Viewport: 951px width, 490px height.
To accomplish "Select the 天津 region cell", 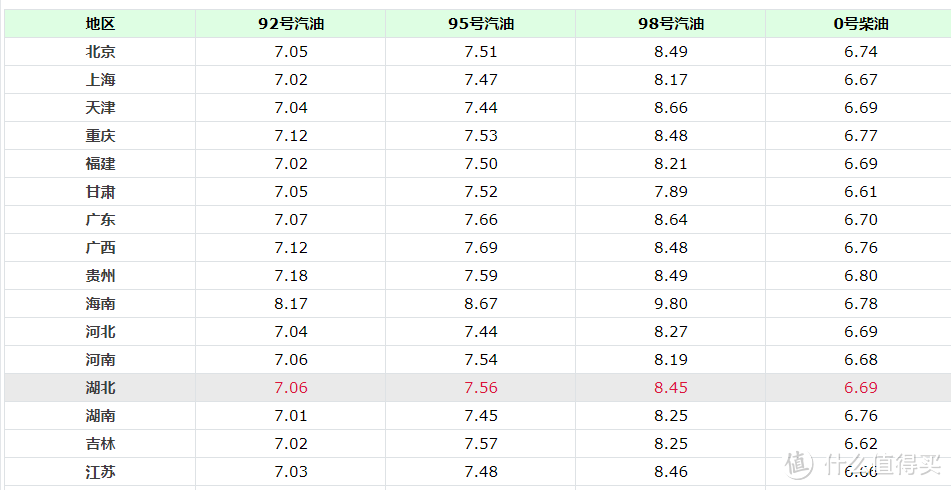I will click(100, 107).
